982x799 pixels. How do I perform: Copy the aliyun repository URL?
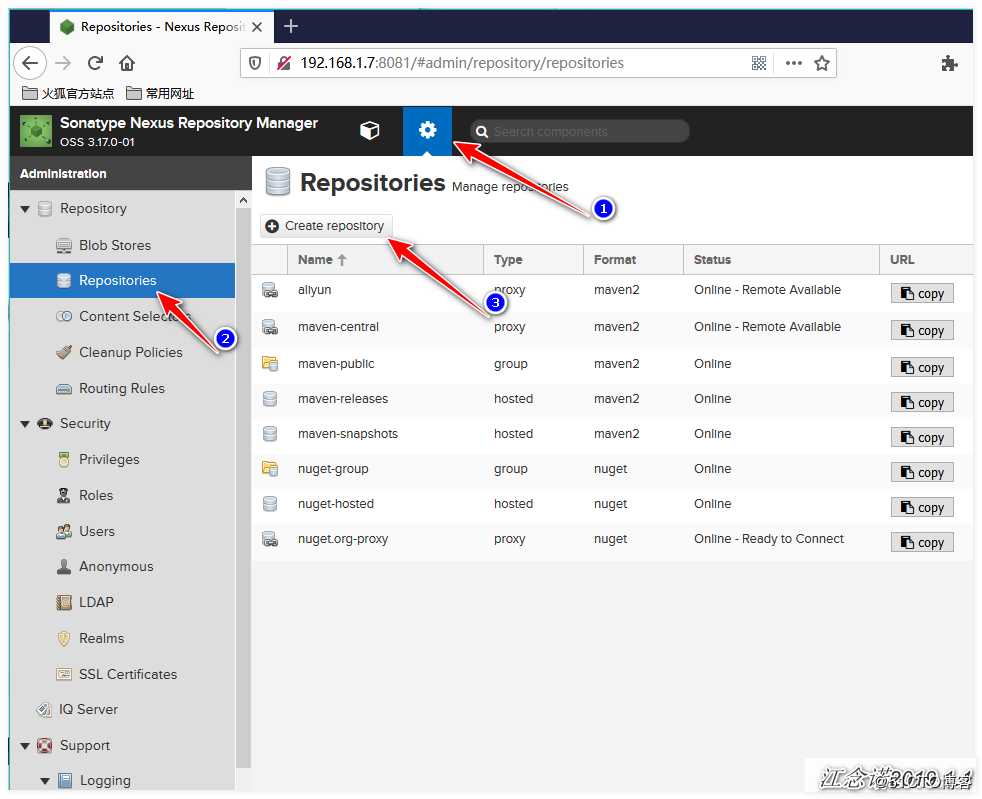[922, 293]
